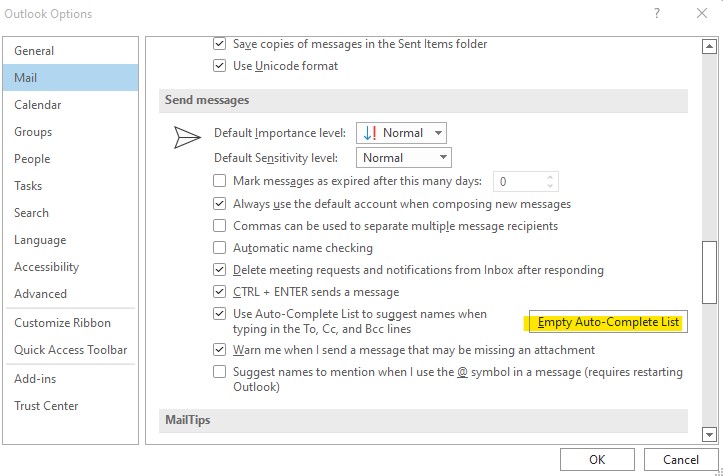Open Customize Ribbon settings
723x476 pixels.
pyautogui.click(x=70, y=323)
